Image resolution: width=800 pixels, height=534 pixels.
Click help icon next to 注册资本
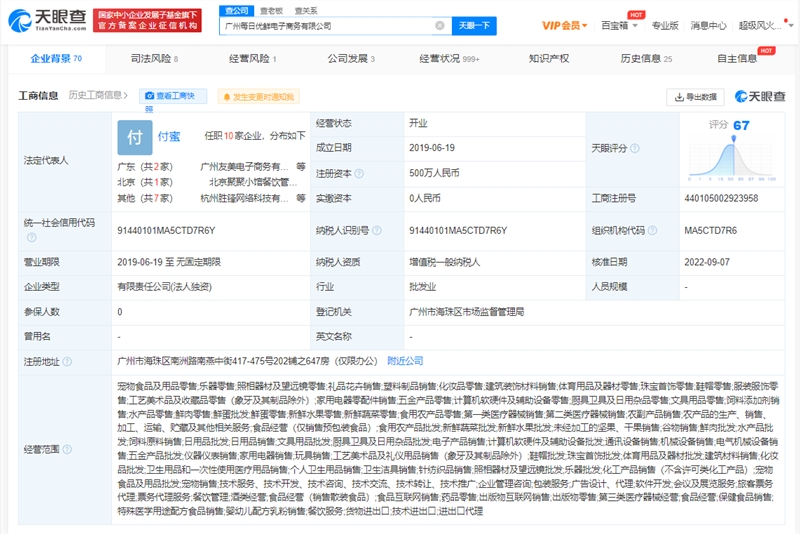[x=359, y=173]
